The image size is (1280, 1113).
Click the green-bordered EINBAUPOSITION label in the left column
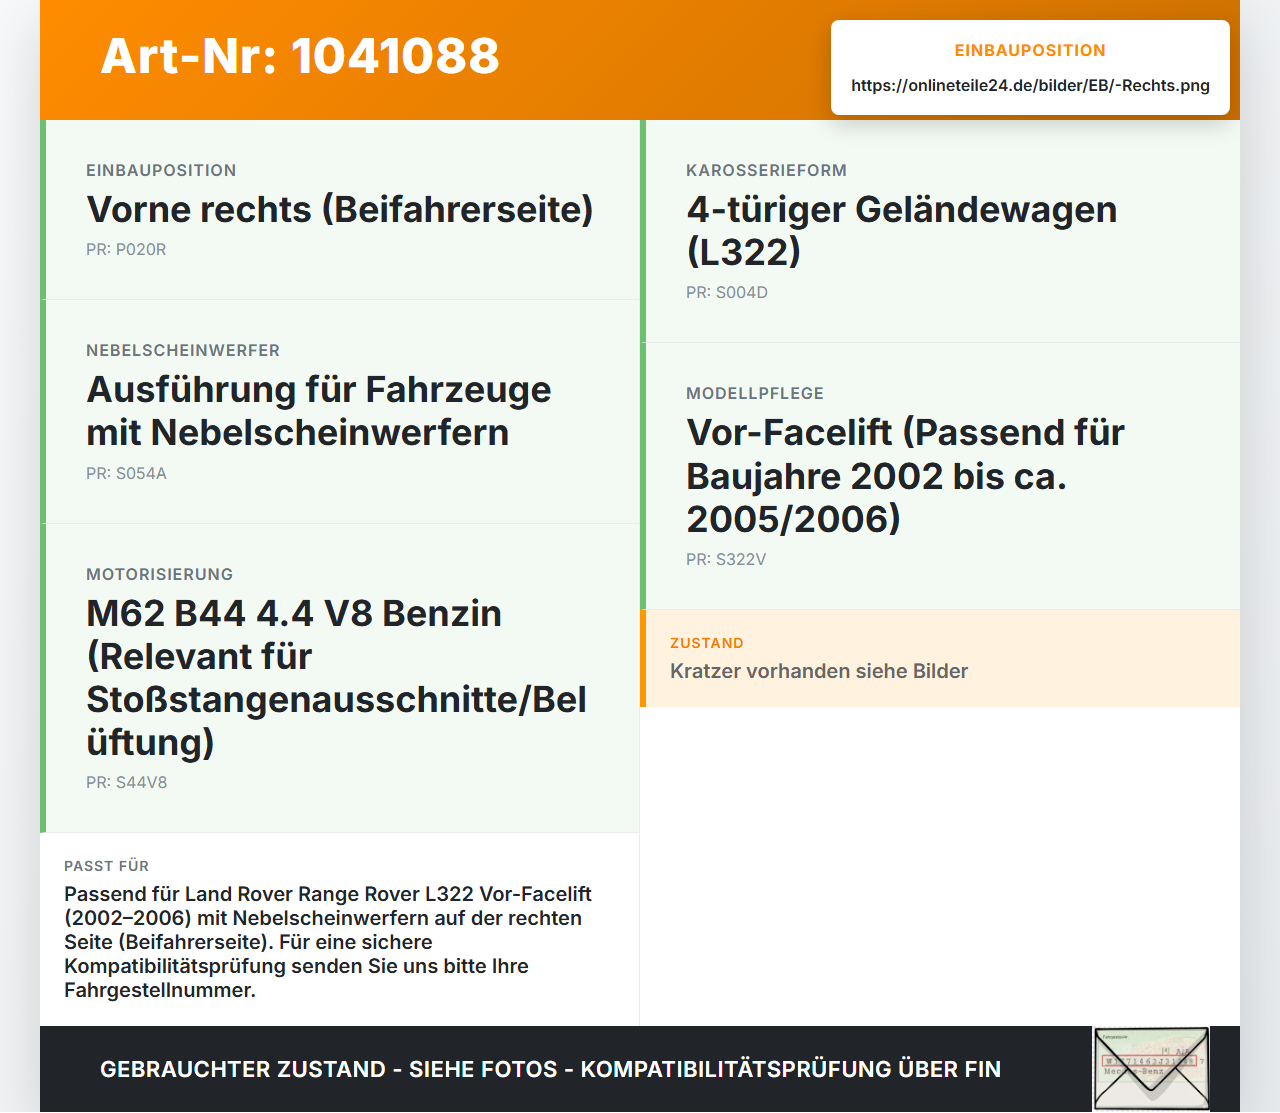pyautogui.click(x=161, y=171)
